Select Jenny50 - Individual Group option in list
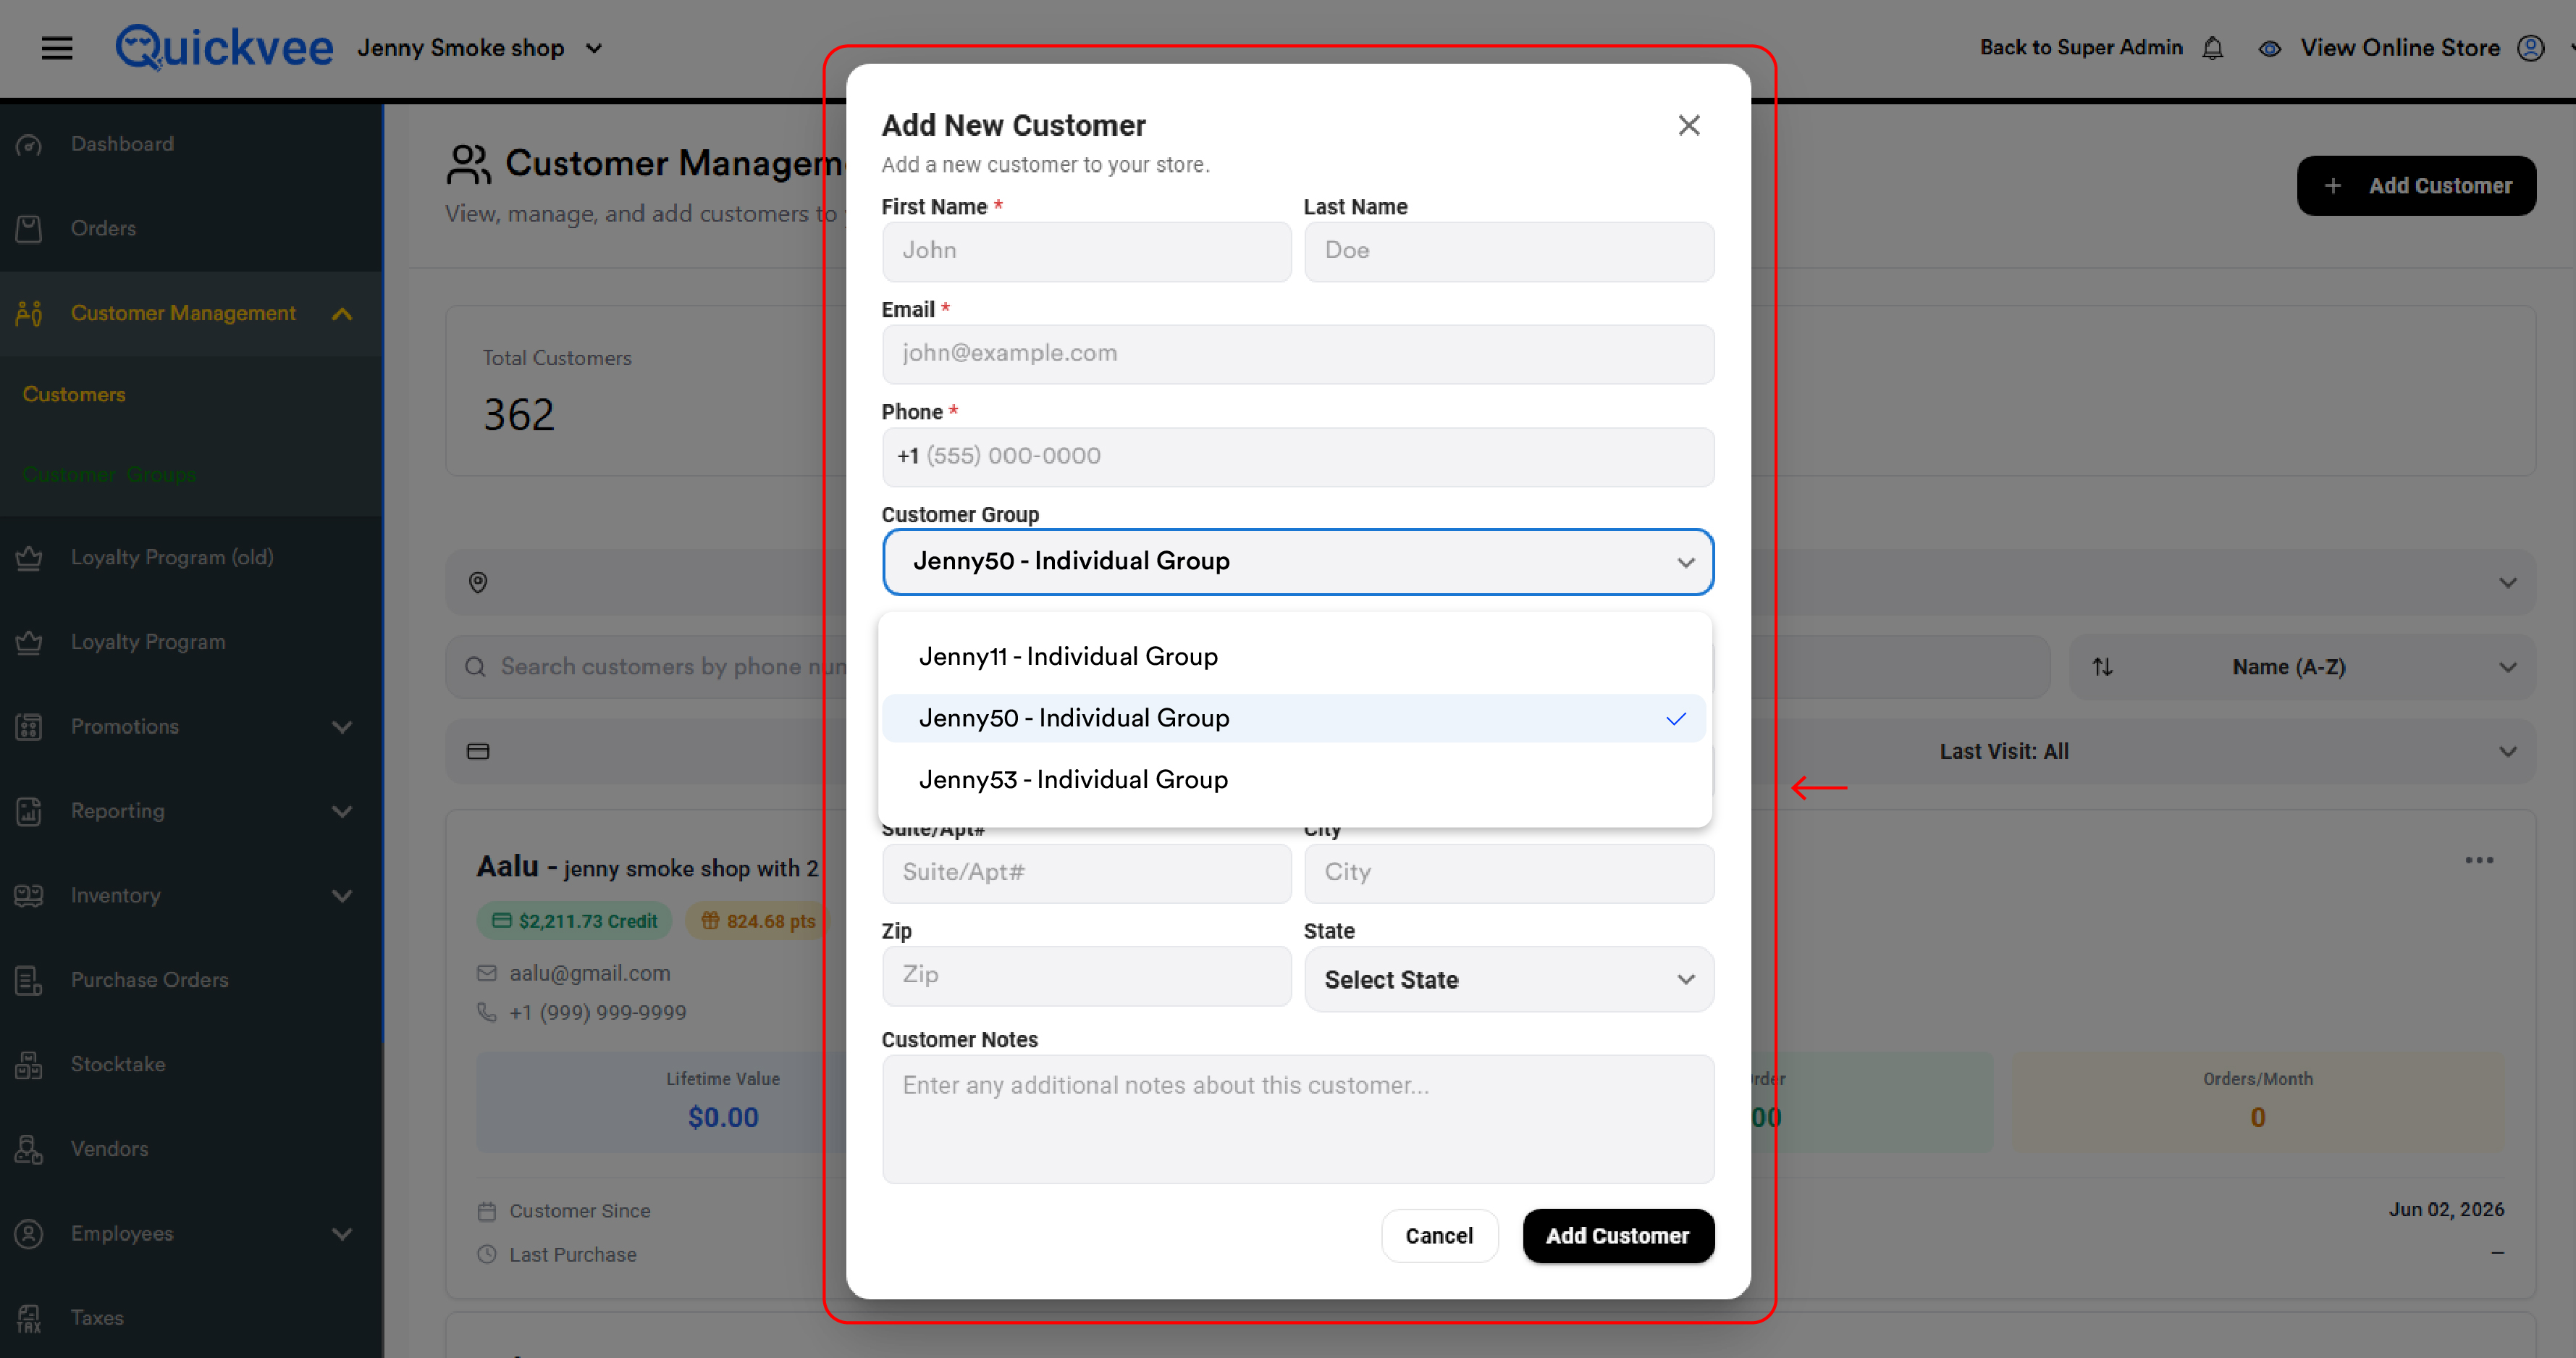Image resolution: width=2576 pixels, height=1358 pixels. pos(1294,718)
